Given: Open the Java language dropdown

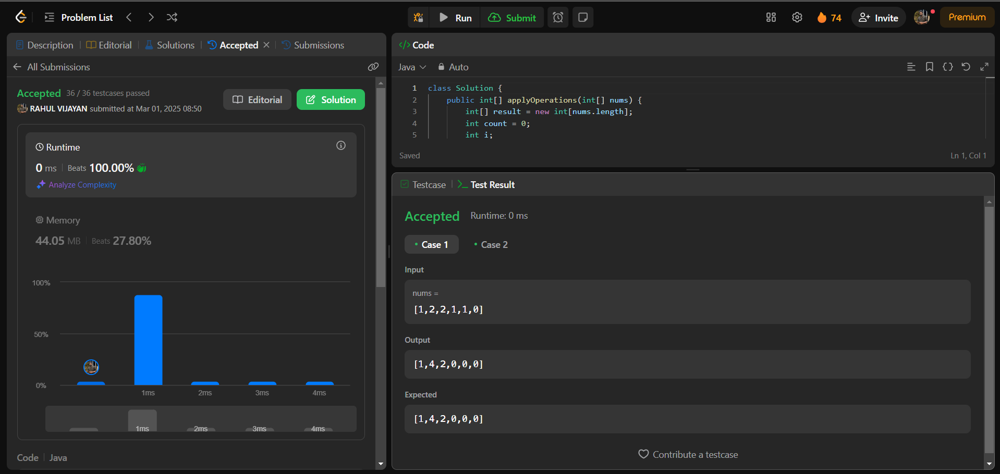Looking at the screenshot, I should click(x=412, y=67).
